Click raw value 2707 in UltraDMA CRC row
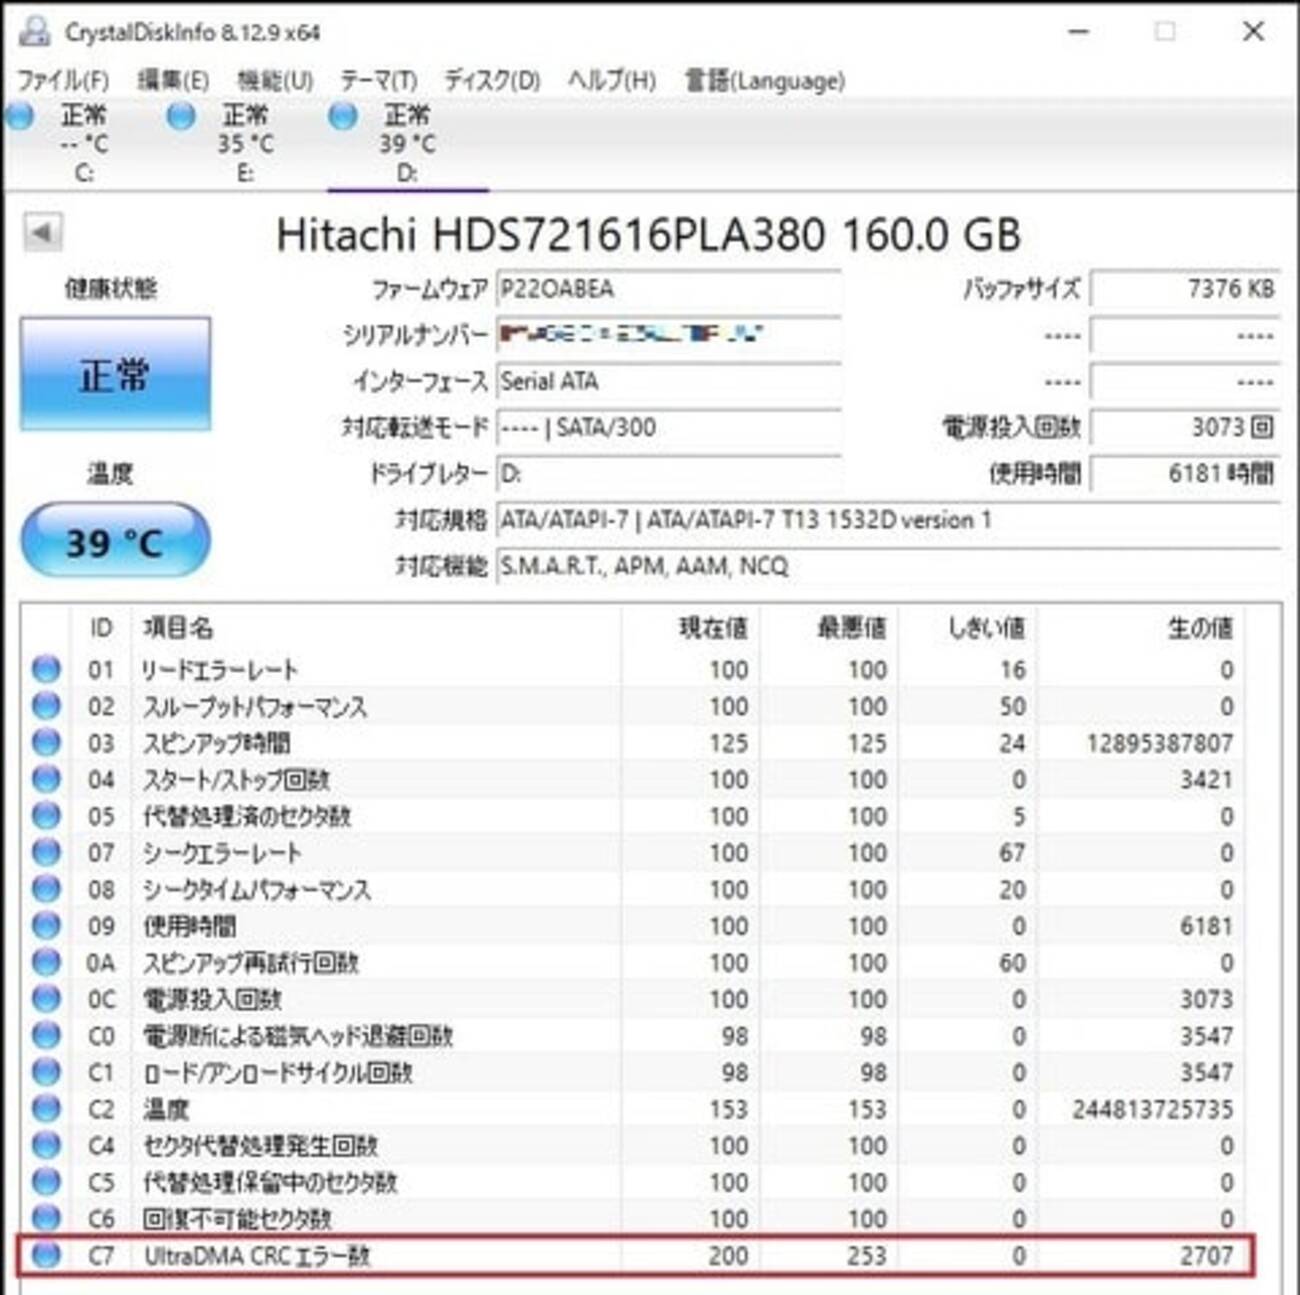 click(x=1205, y=1255)
